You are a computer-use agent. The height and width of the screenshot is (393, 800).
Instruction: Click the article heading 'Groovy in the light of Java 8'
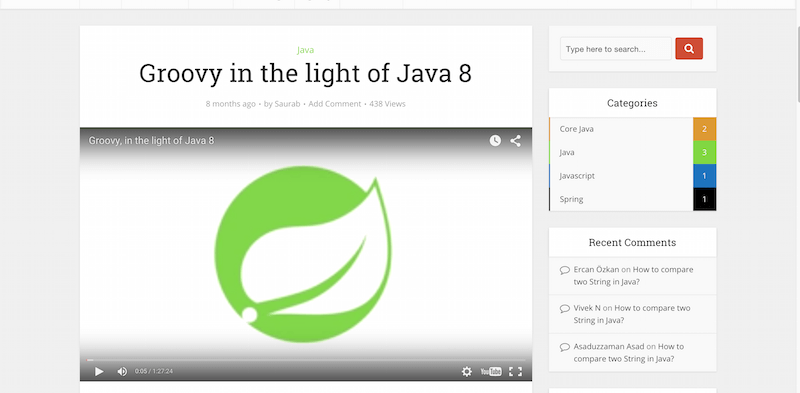tap(305, 73)
